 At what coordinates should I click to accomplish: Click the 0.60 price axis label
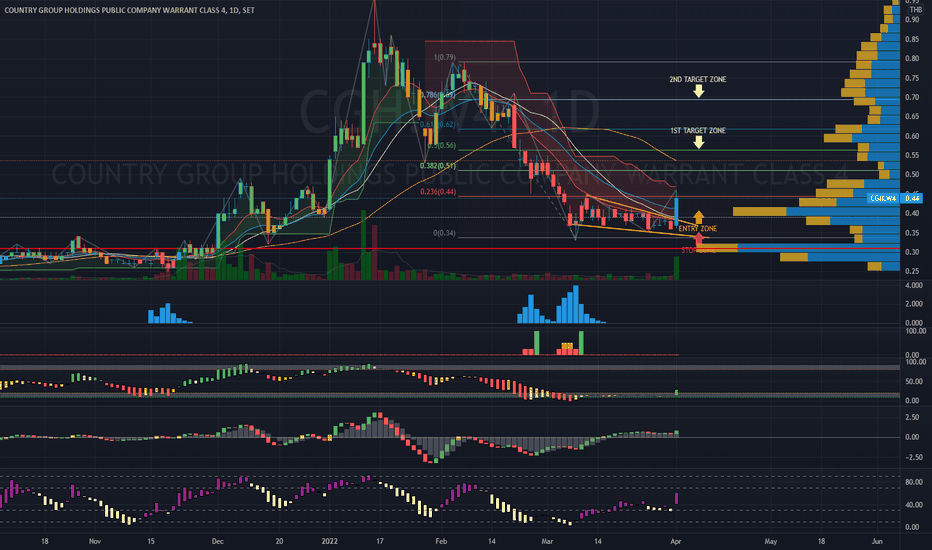pyautogui.click(x=912, y=136)
